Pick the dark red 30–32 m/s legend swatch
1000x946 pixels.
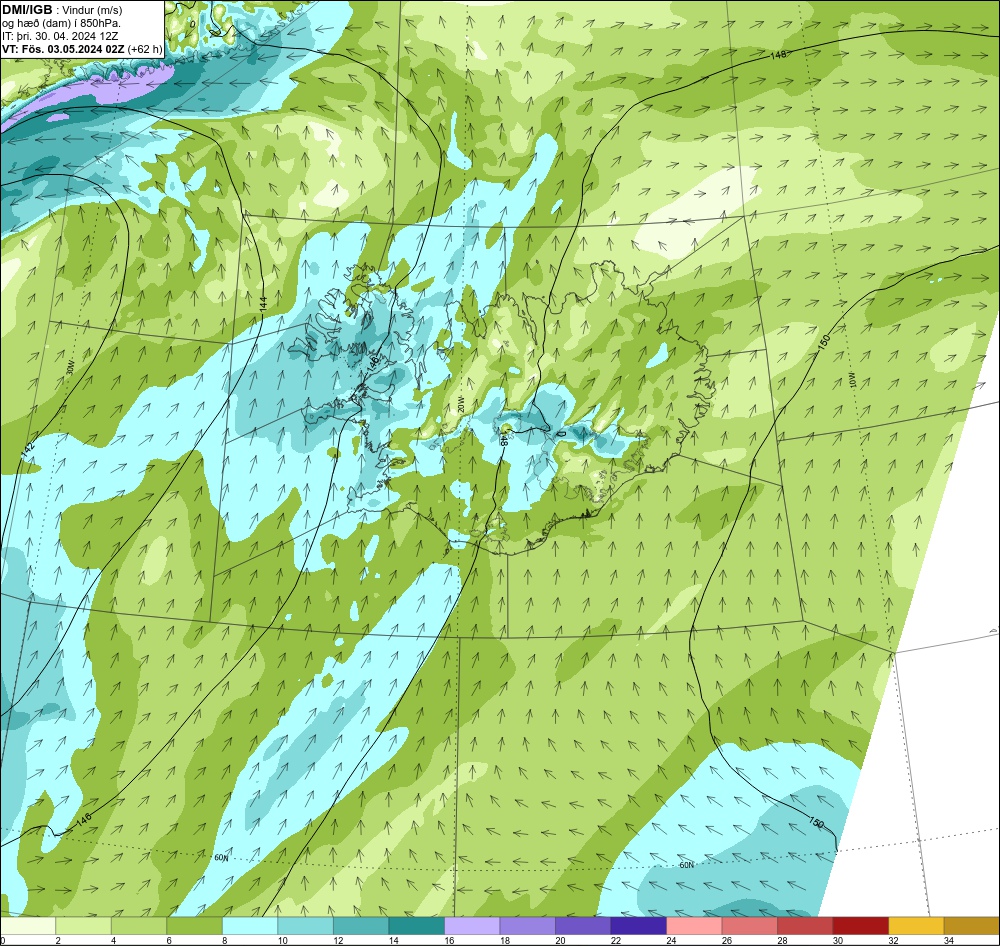860,926
